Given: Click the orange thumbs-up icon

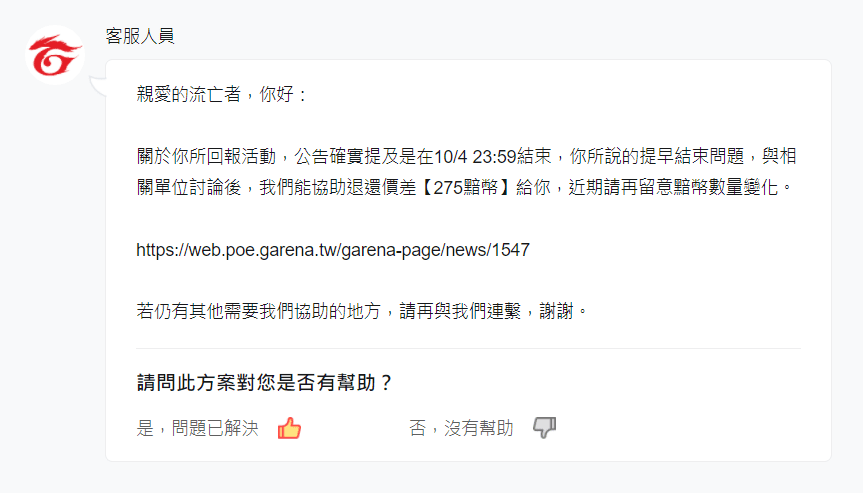Looking at the screenshot, I should point(289,428).
